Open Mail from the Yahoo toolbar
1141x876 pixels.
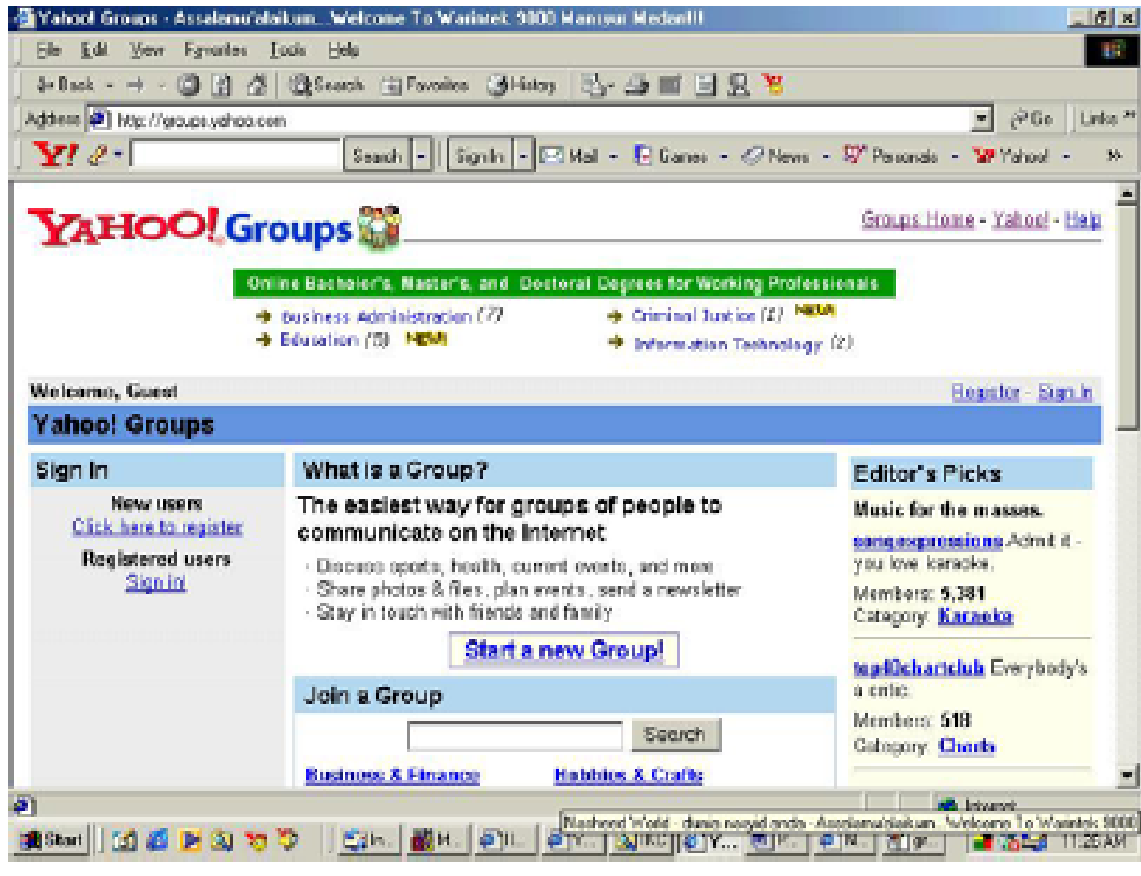pos(570,155)
